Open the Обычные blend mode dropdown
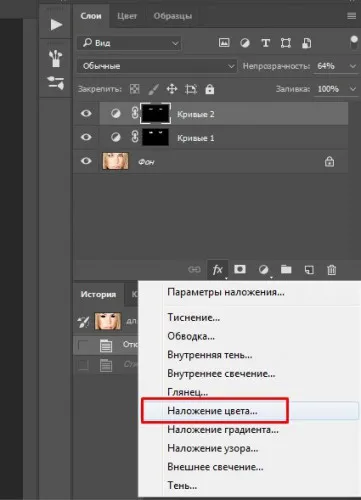This screenshot has height=500, width=361. click(157, 66)
